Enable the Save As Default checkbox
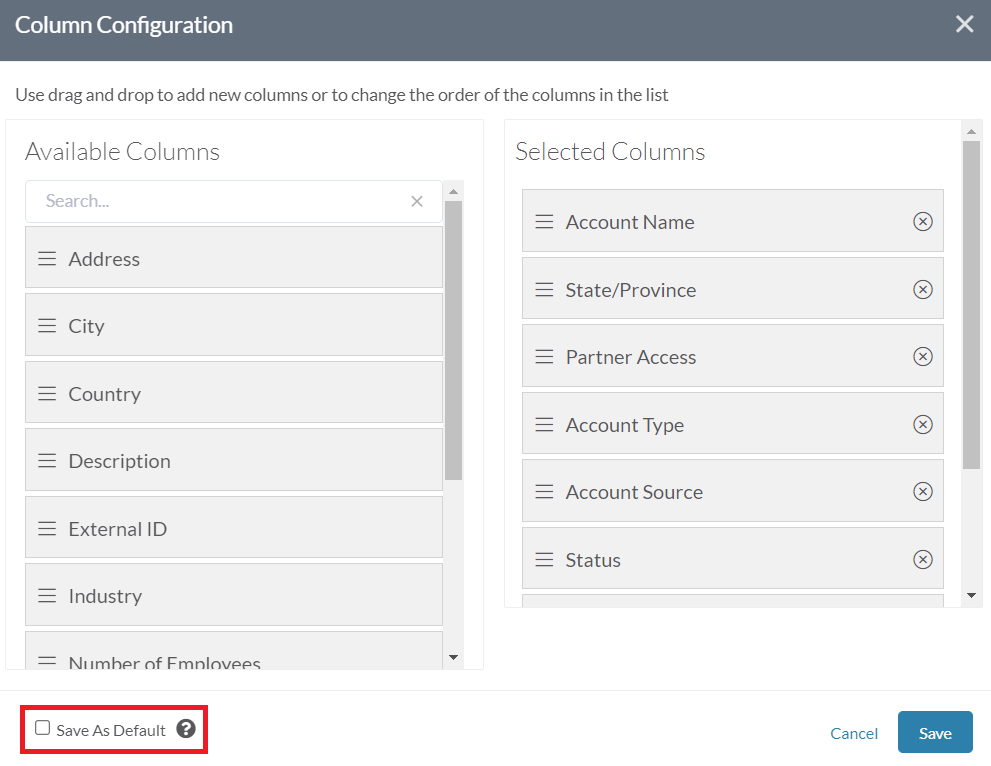991x766 pixels. tap(42, 729)
